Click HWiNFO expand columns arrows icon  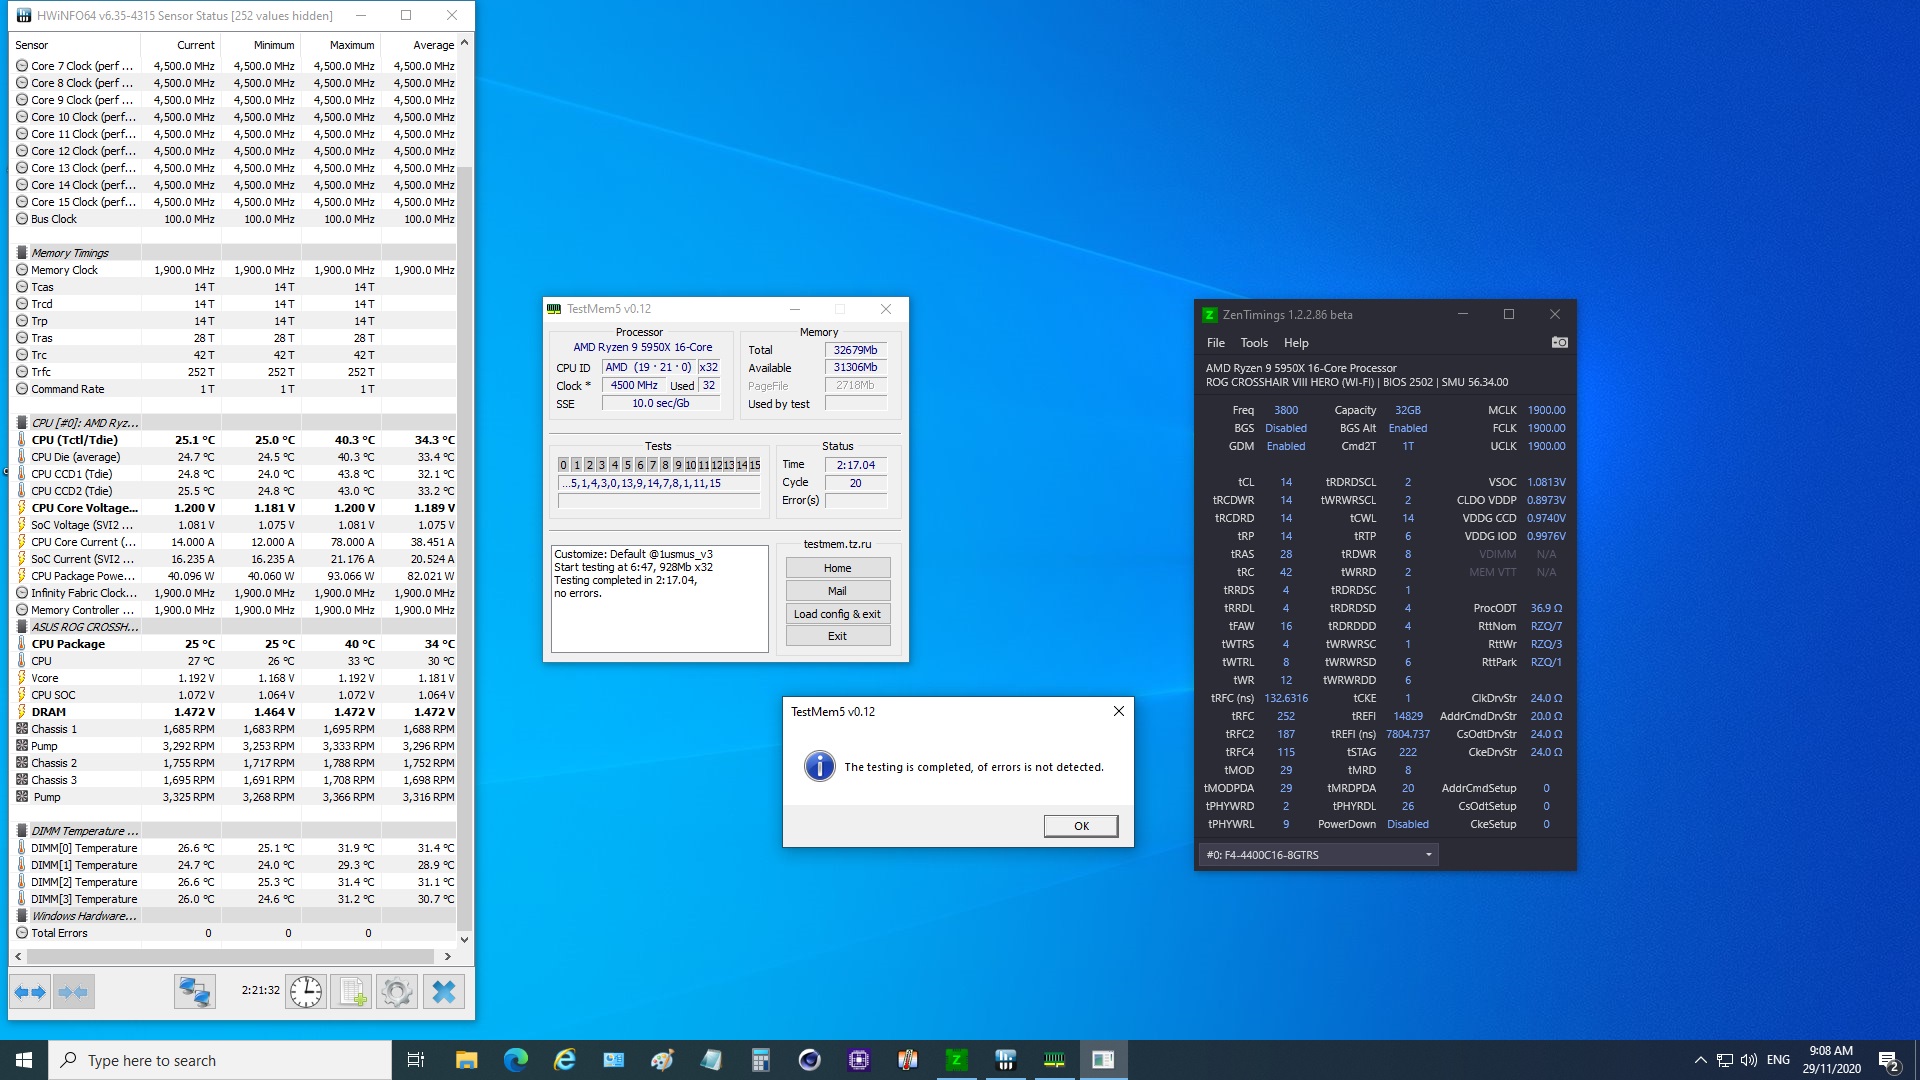[x=30, y=992]
